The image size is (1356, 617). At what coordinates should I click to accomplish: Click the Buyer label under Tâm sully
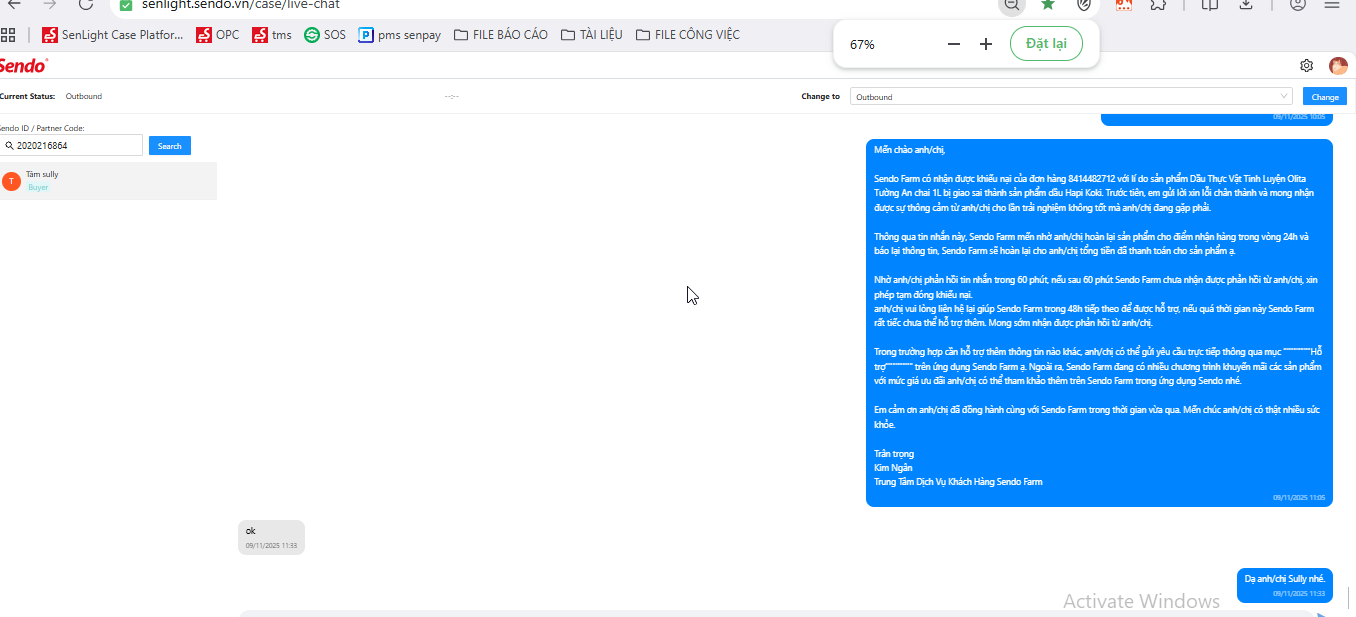pyautogui.click(x=38, y=188)
